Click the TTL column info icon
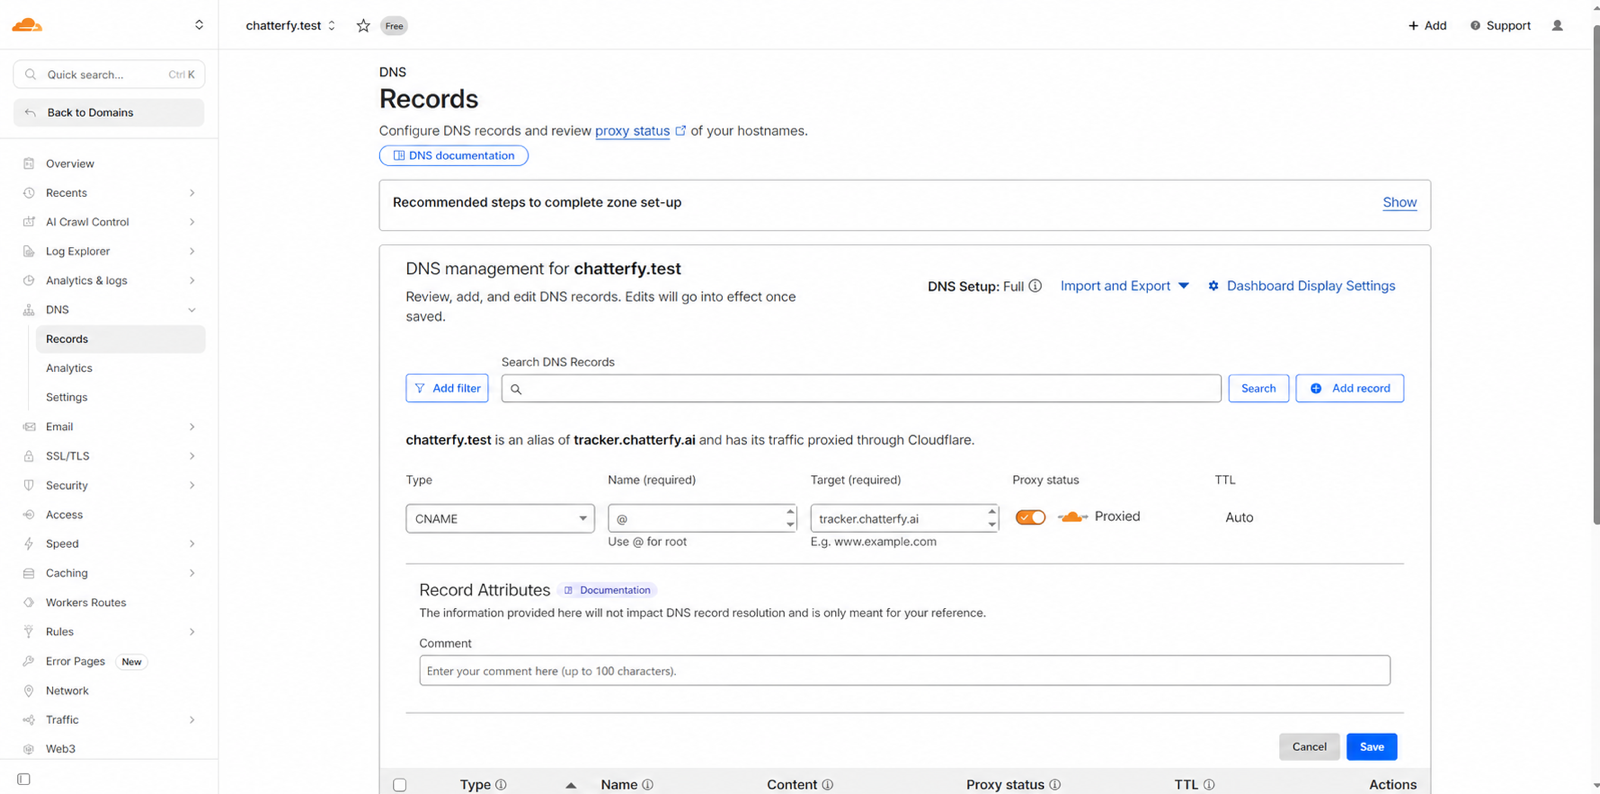The width and height of the screenshot is (1600, 794). (1209, 785)
